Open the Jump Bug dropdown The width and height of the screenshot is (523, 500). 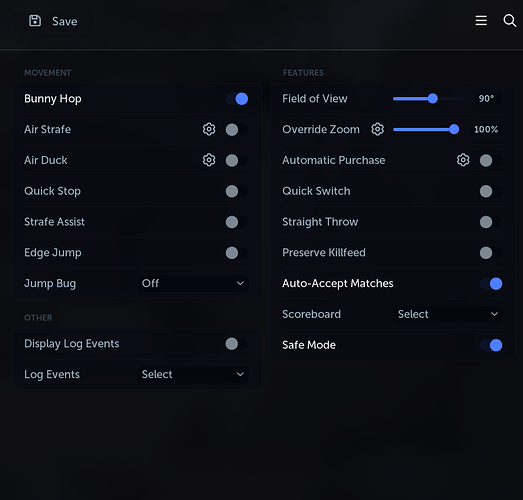tap(193, 284)
